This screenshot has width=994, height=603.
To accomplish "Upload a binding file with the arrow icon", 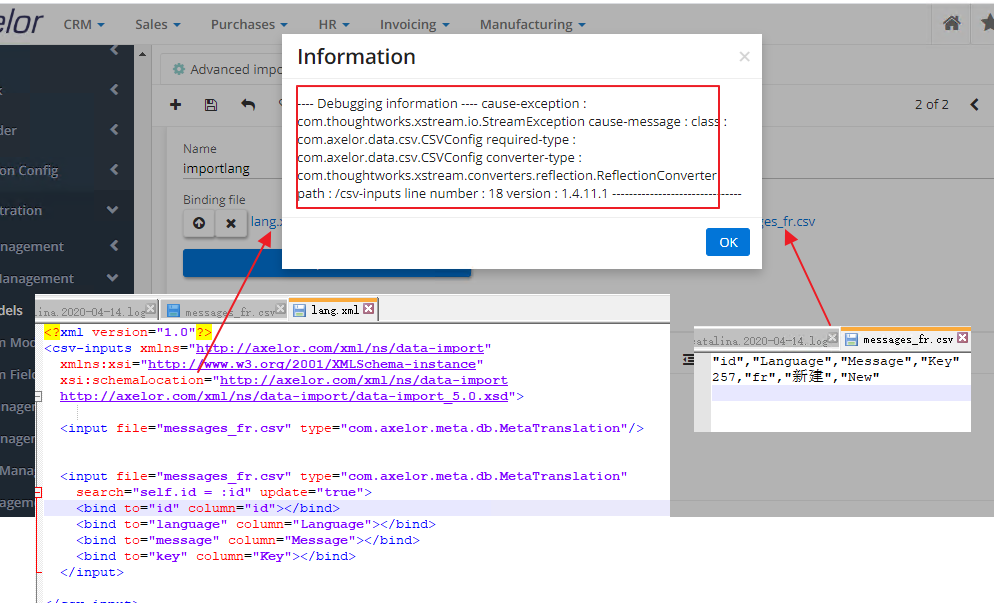I will click(x=199, y=223).
